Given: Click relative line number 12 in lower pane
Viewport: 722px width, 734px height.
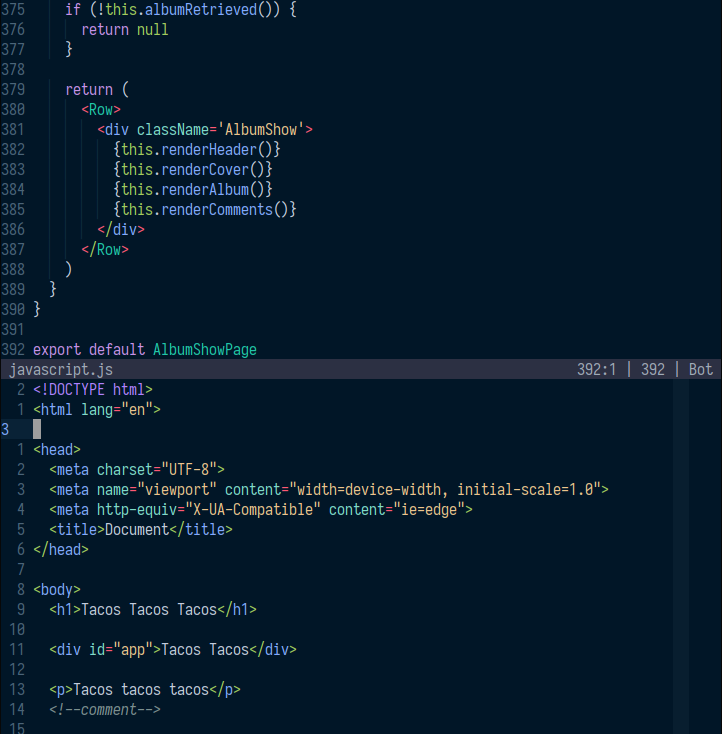Looking at the screenshot, I should pos(17,669).
